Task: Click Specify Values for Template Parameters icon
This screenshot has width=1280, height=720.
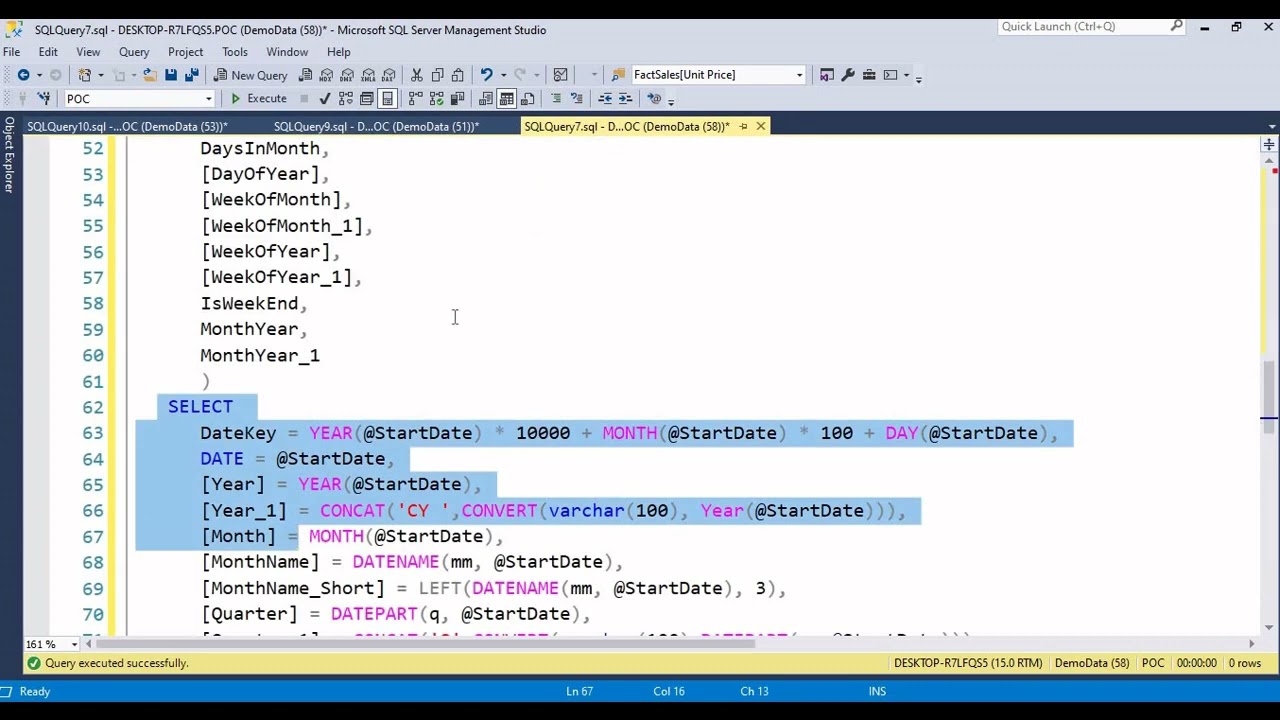Action: (654, 98)
